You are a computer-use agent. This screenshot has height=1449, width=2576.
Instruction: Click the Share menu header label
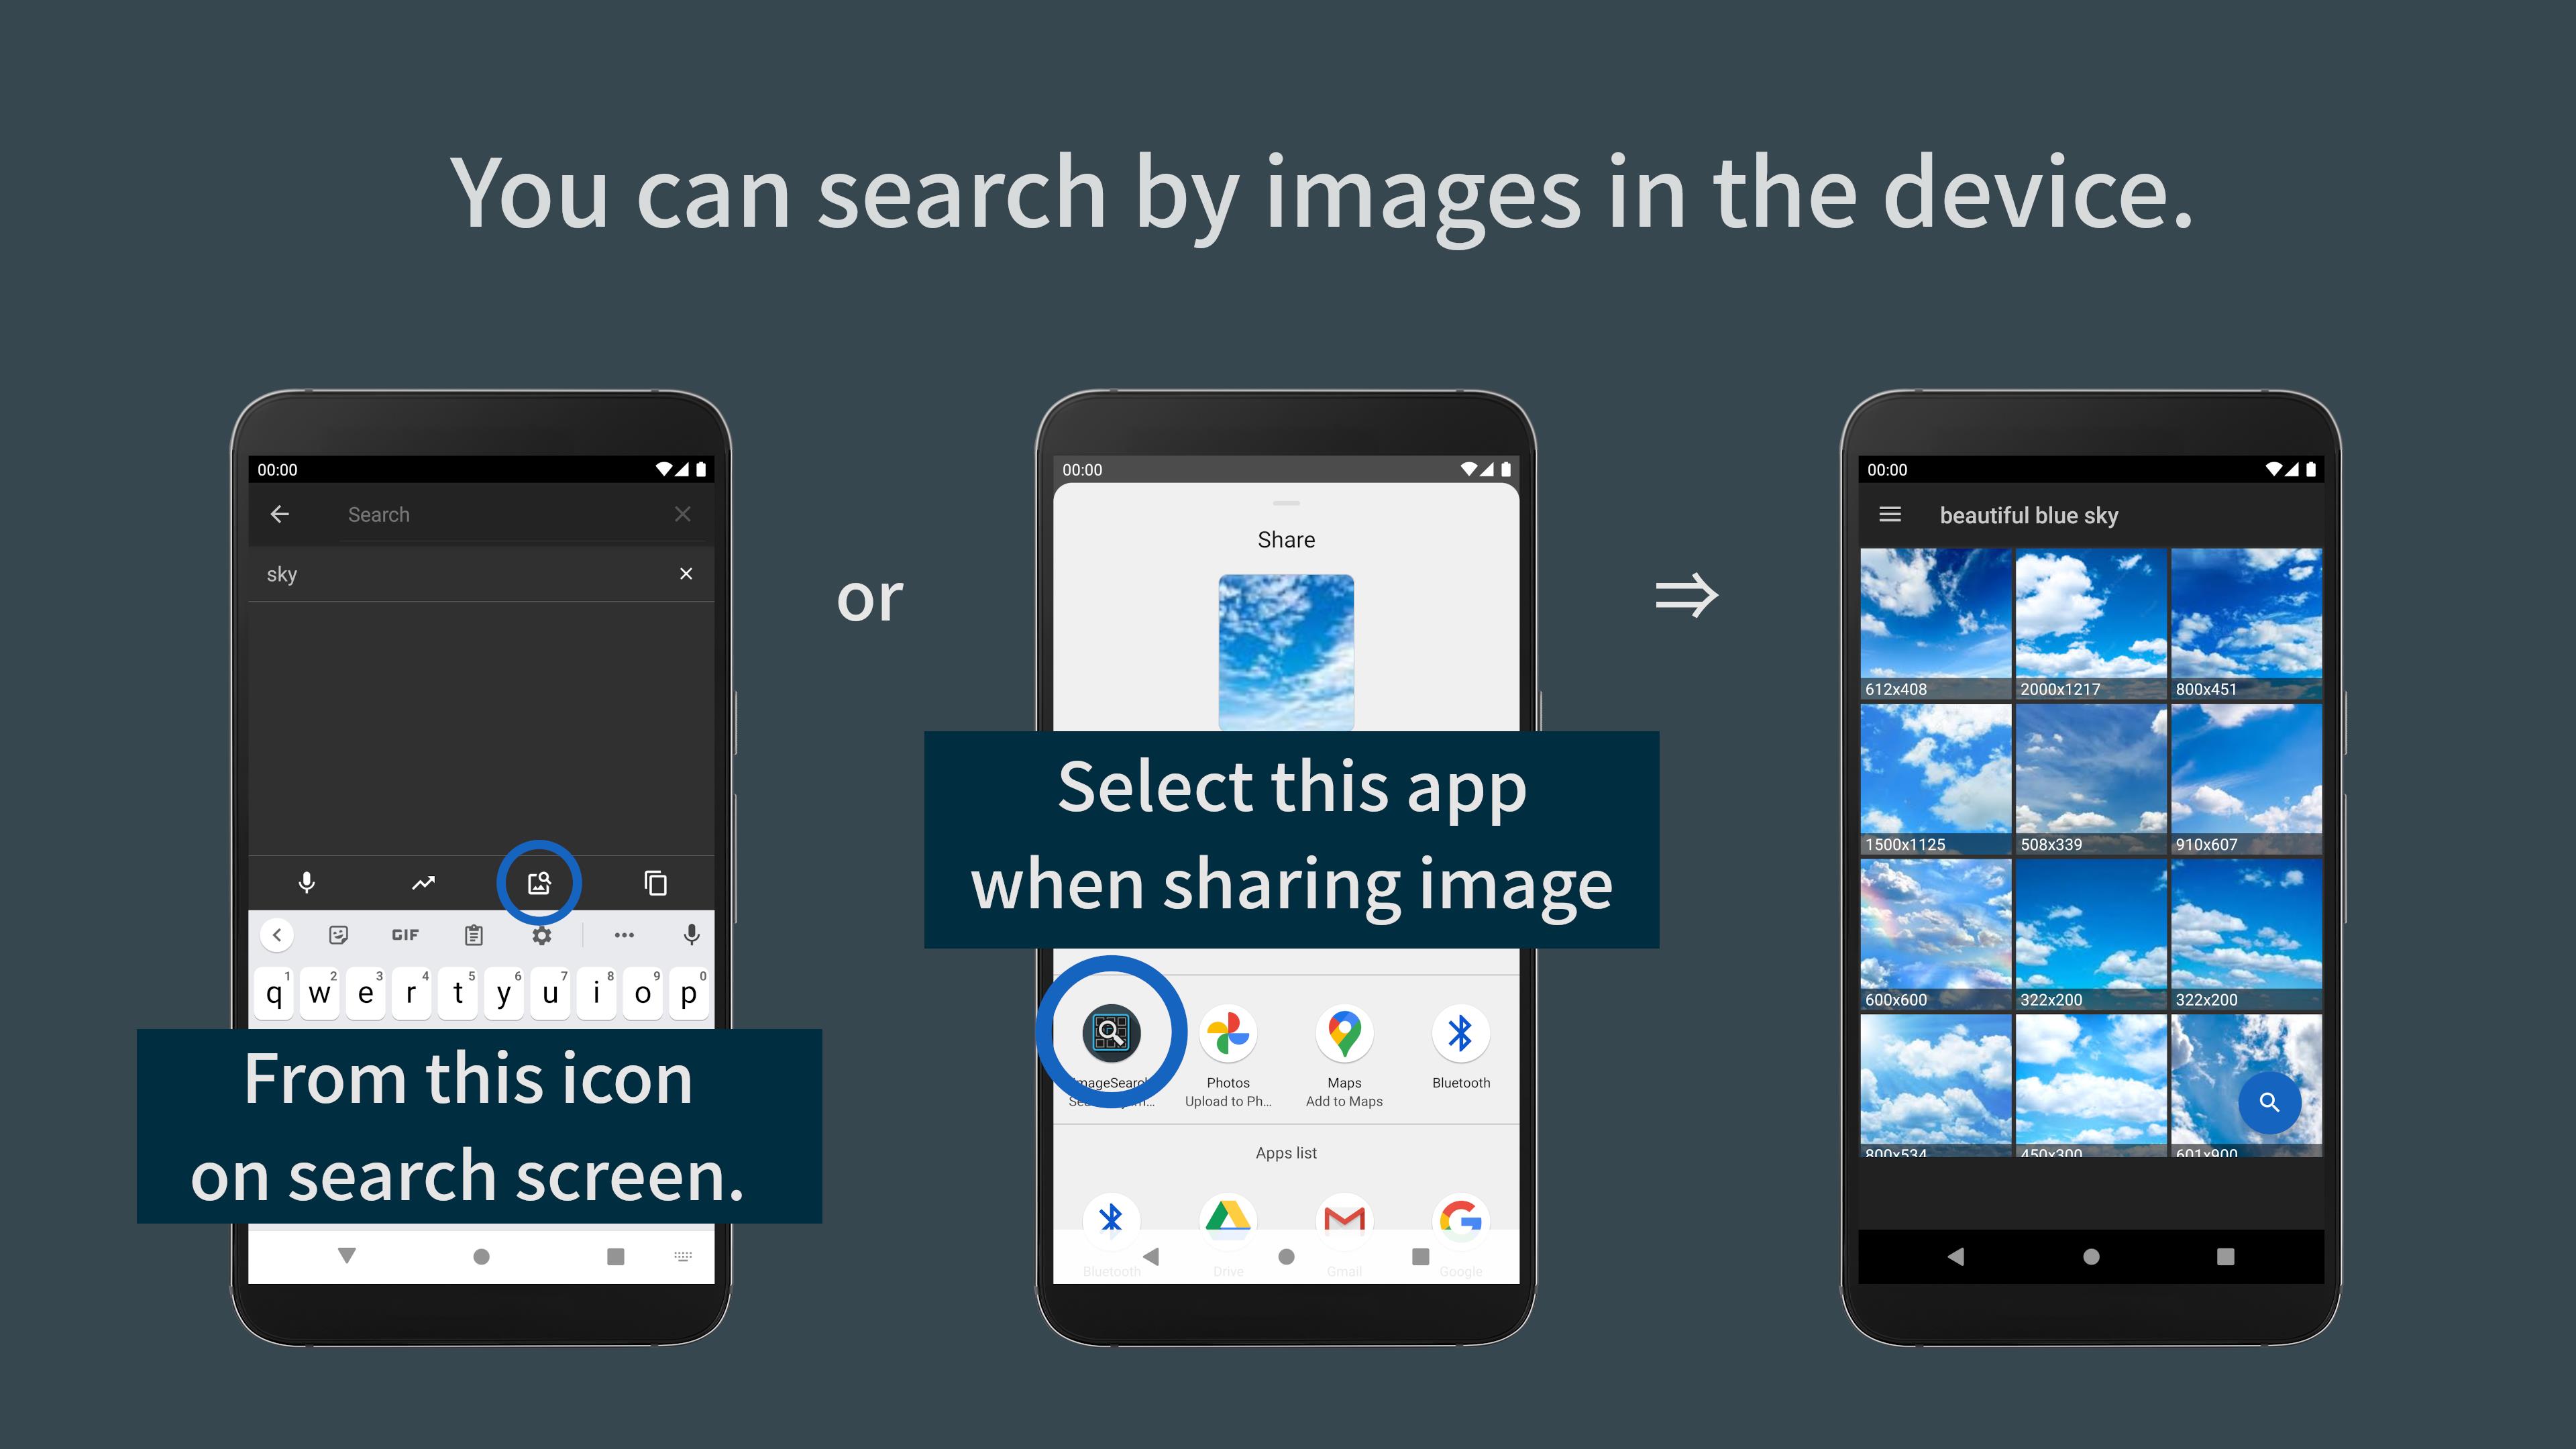(1286, 538)
